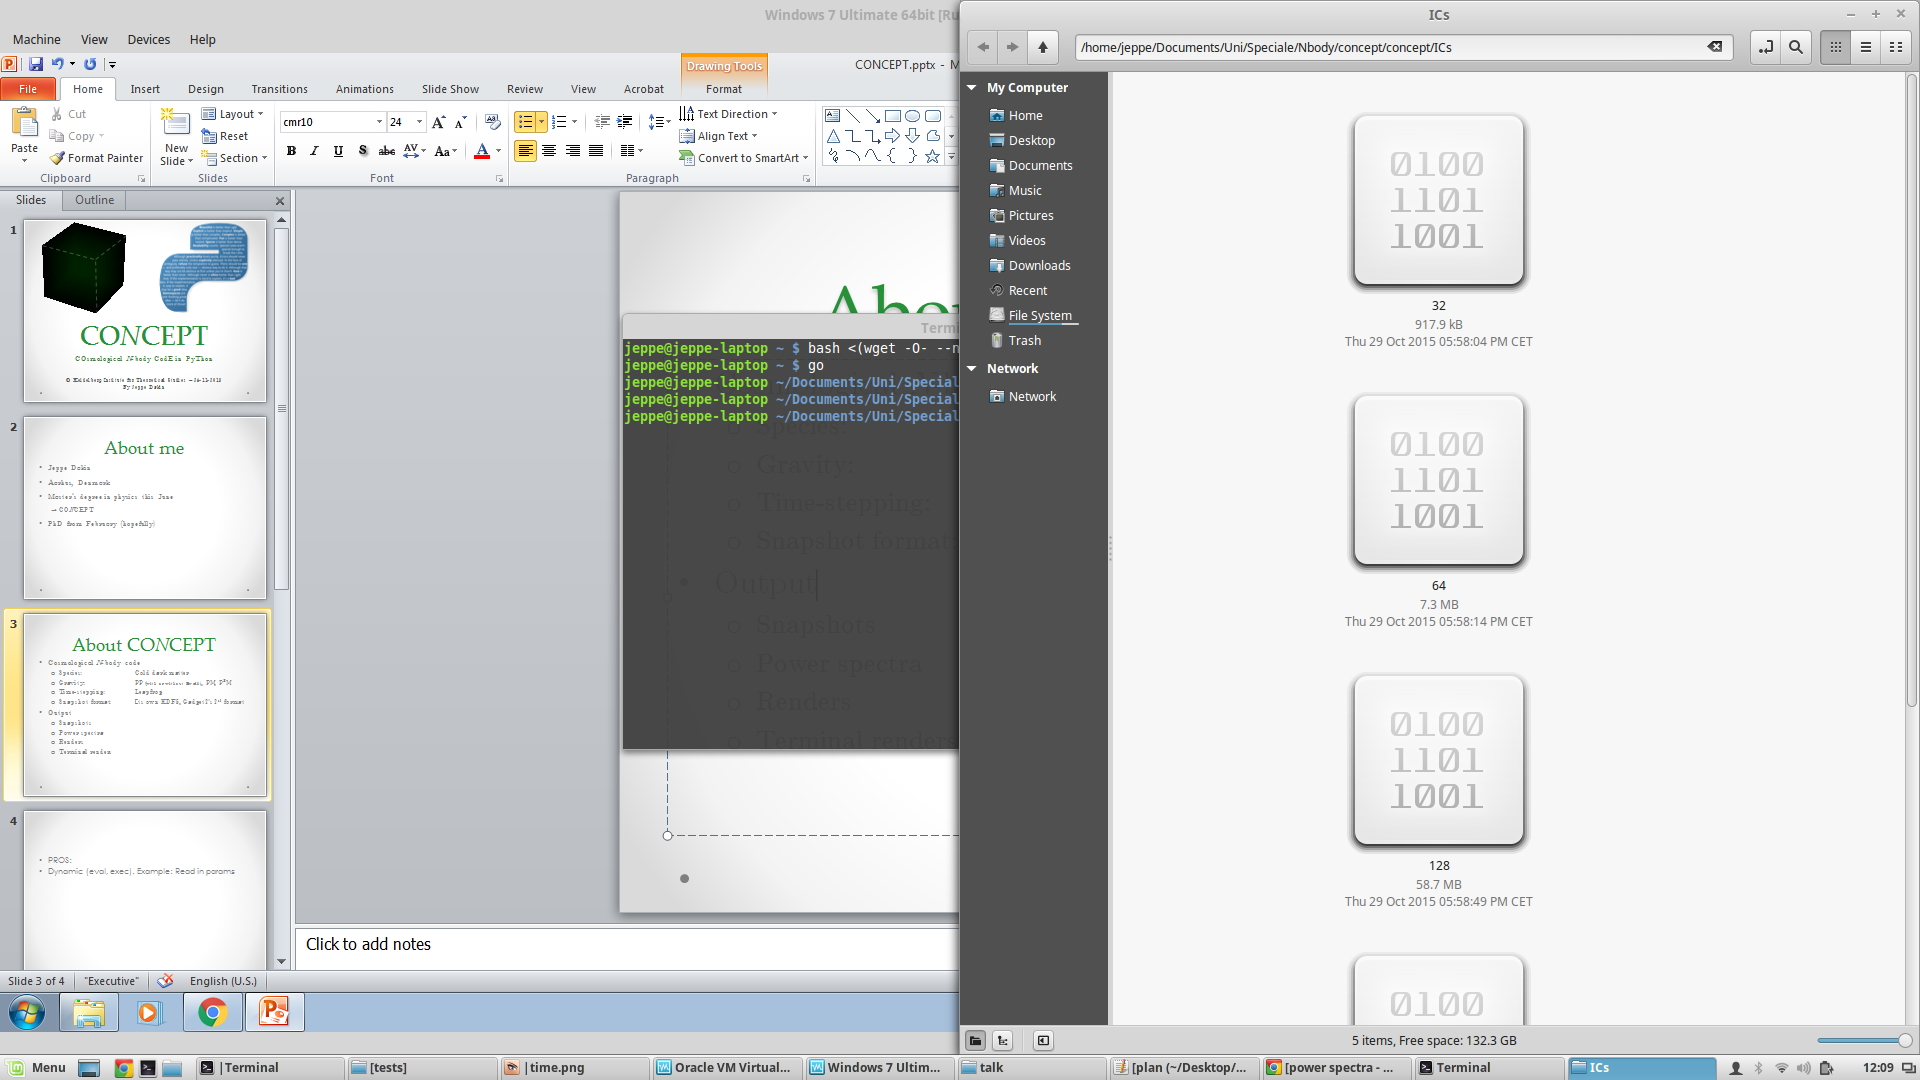The height and width of the screenshot is (1080, 1920).
Task: Switch to the Design ribbon tab
Action: tap(206, 89)
